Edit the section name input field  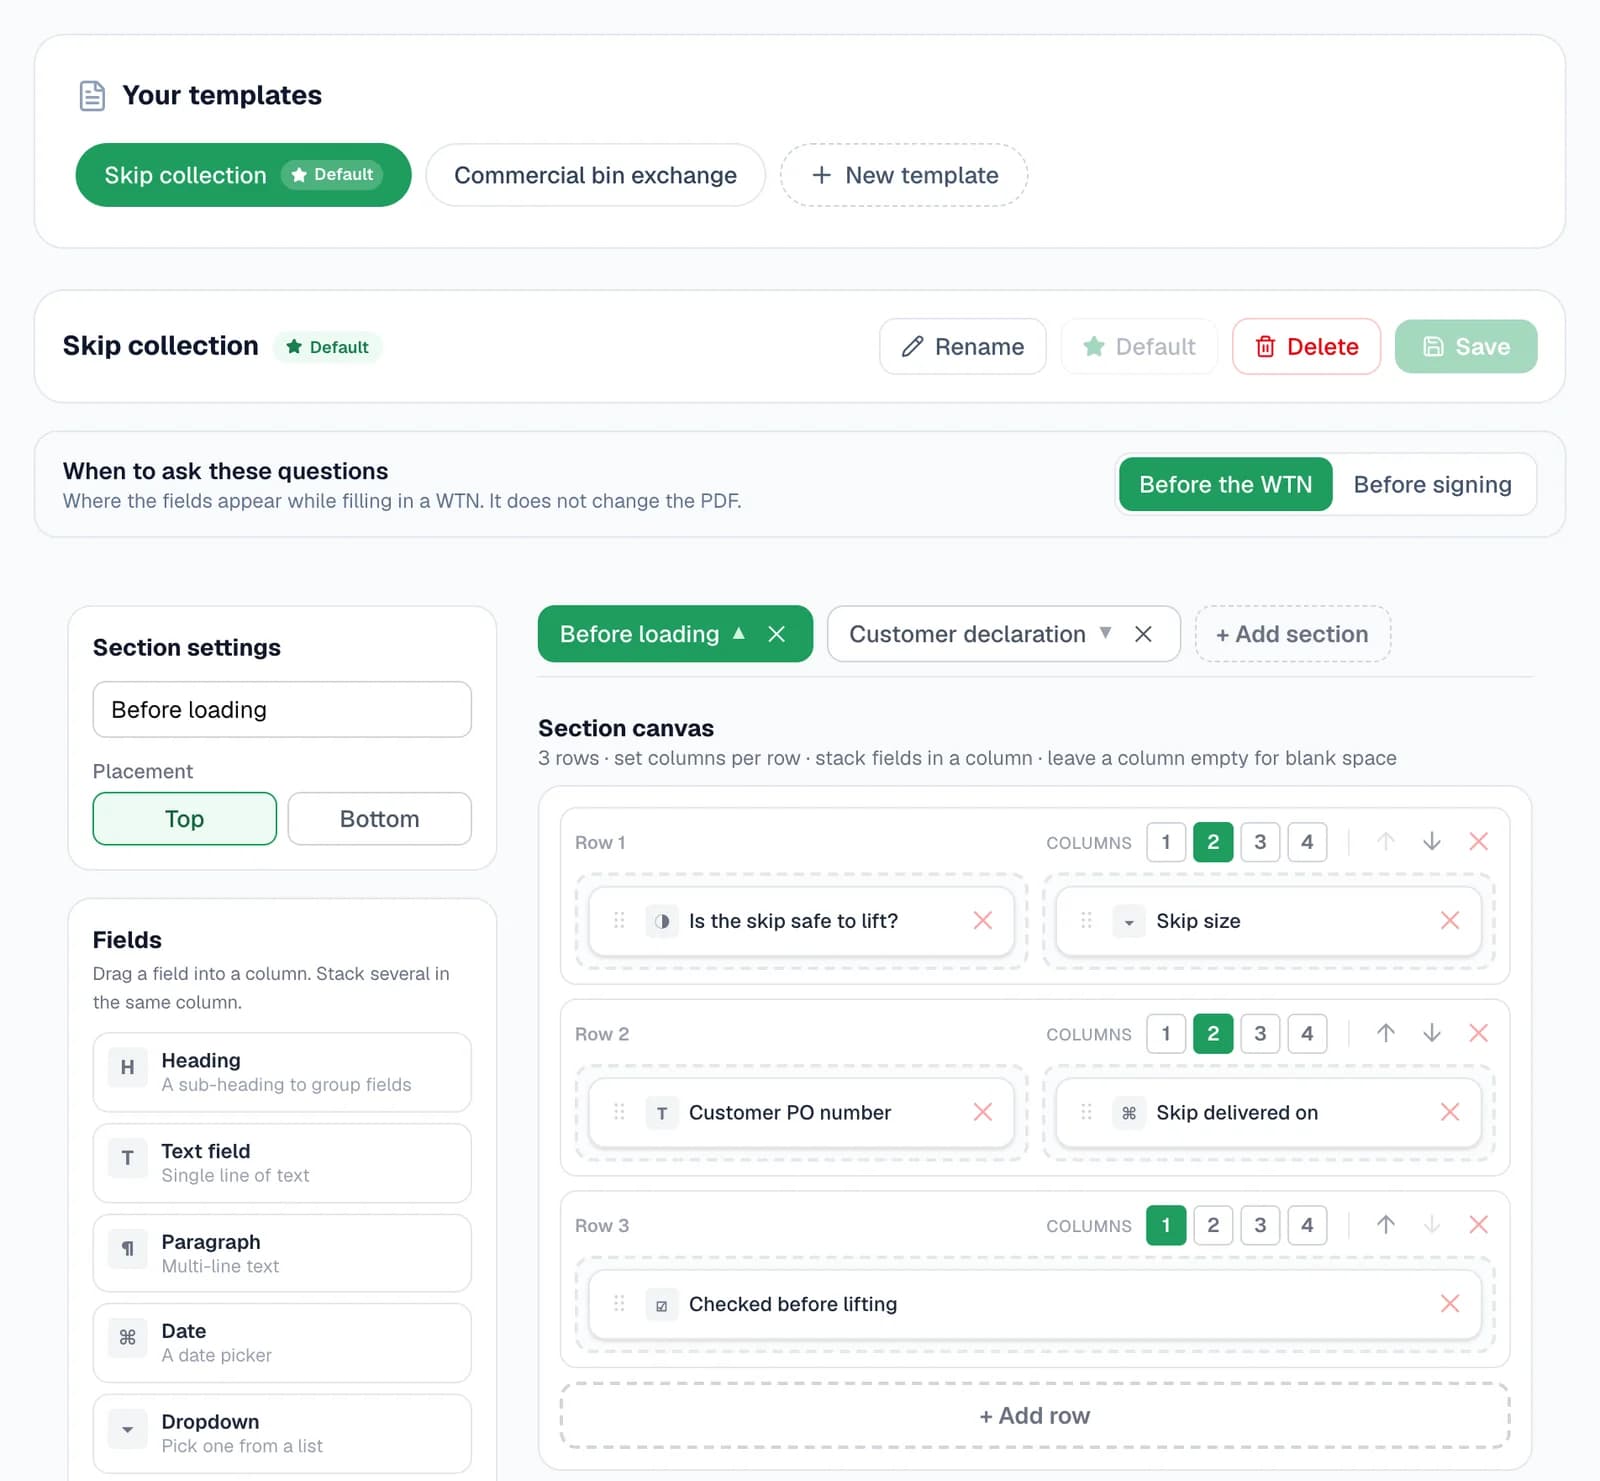[x=282, y=709]
